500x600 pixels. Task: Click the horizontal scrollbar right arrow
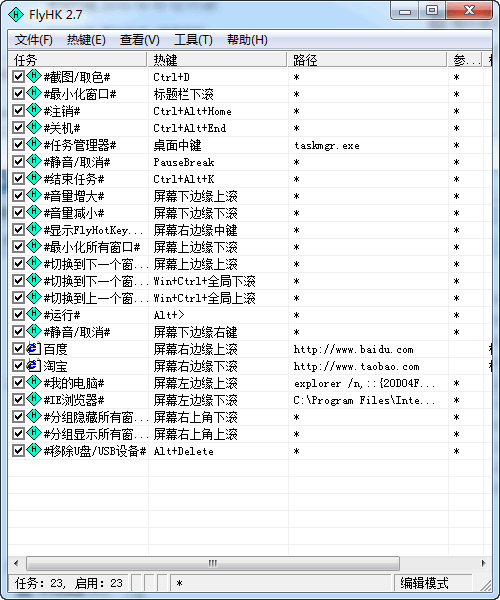pos(484,563)
